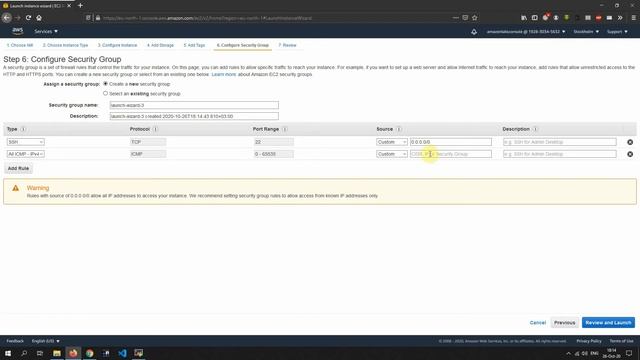Go to step 4 Add Storage
Image resolution: width=640 pixels, height=360 pixels.
160,45
